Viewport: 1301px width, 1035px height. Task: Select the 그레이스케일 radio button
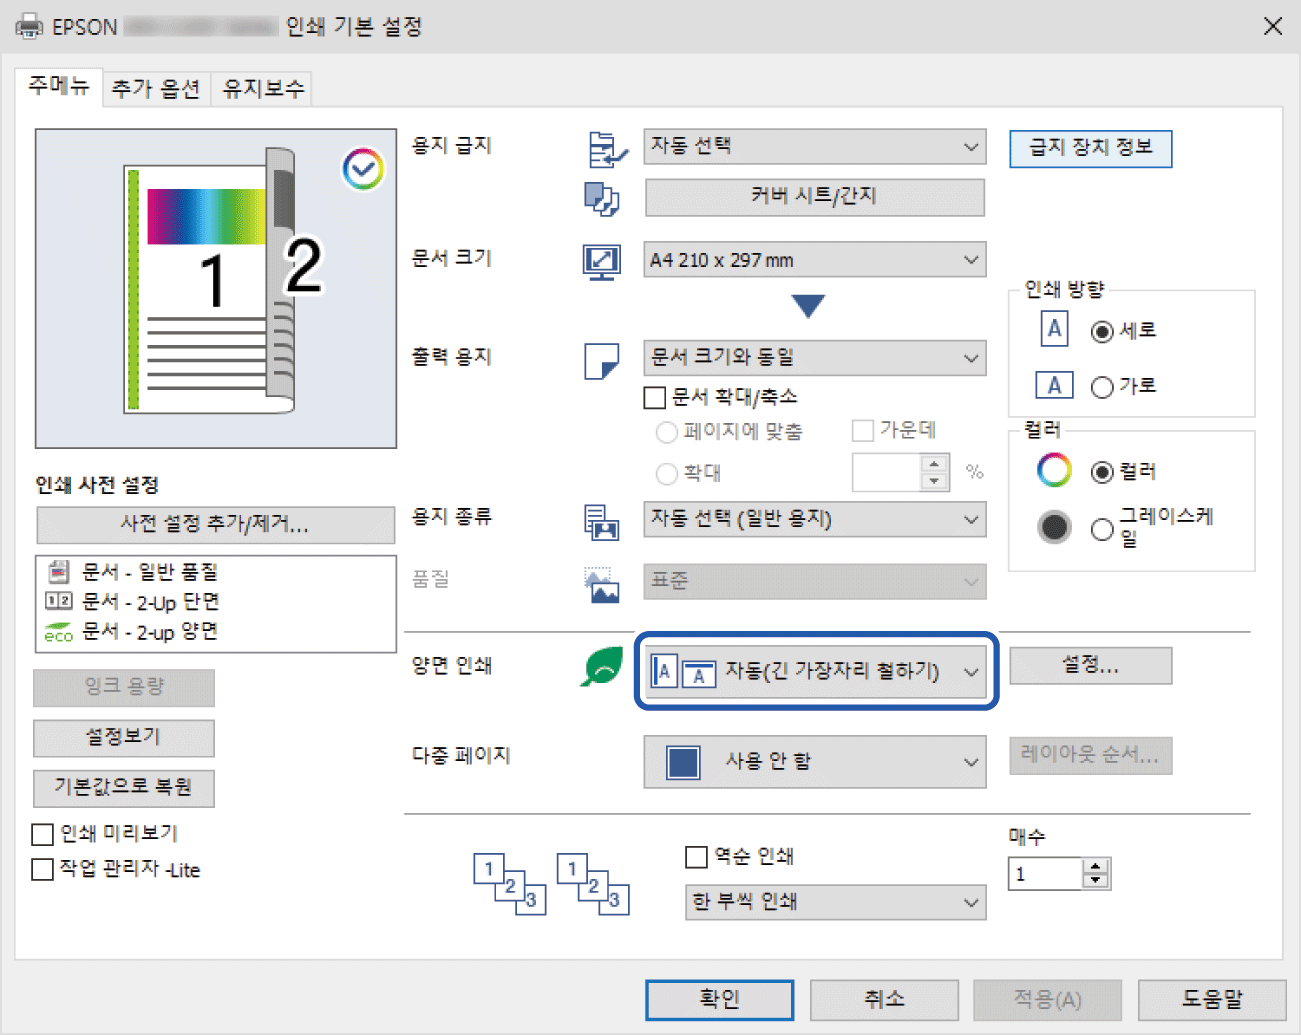click(x=1102, y=529)
